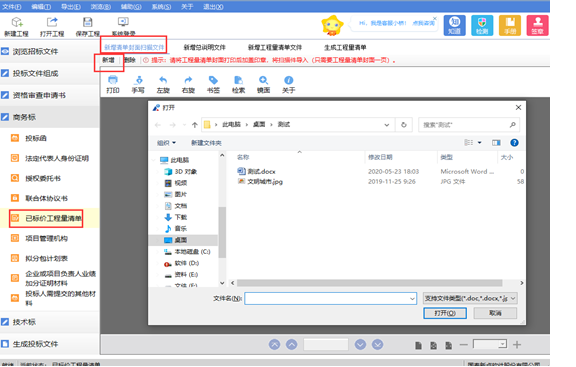Image resolution: width=576 pixels, height=367 pixels.
Task: Open the 导出 menu in menu bar
Action: pyautogui.click(x=71, y=7)
